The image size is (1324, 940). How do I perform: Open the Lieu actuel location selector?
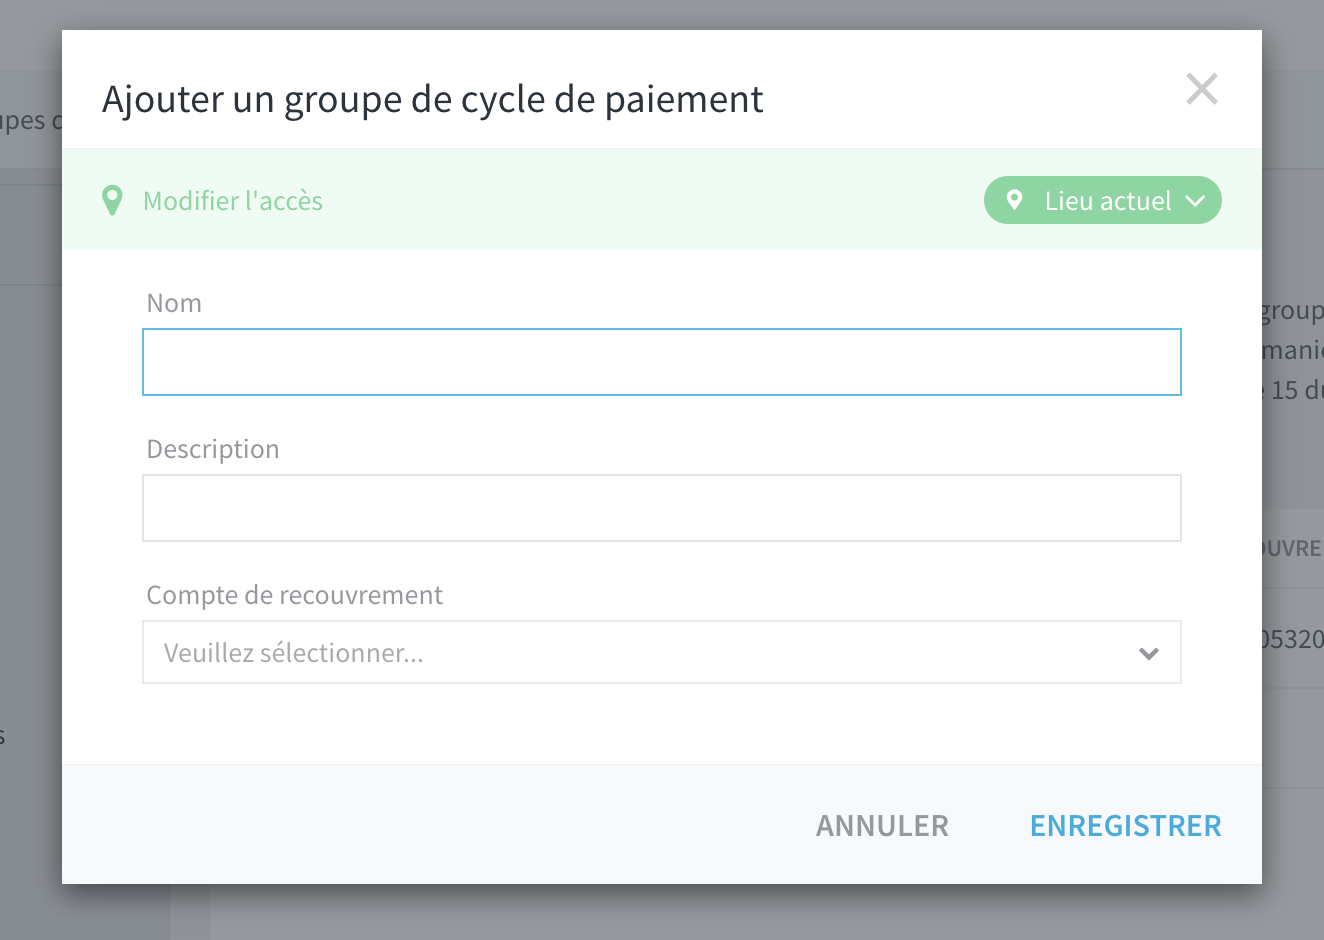click(1102, 200)
